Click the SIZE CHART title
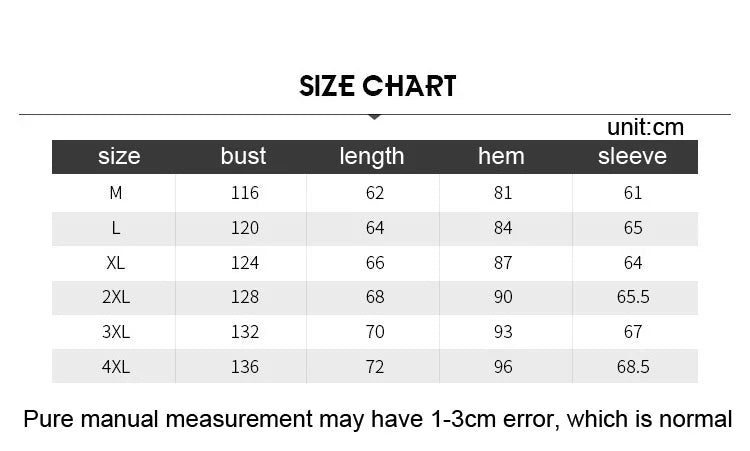The height and width of the screenshot is (451, 750). [377, 86]
